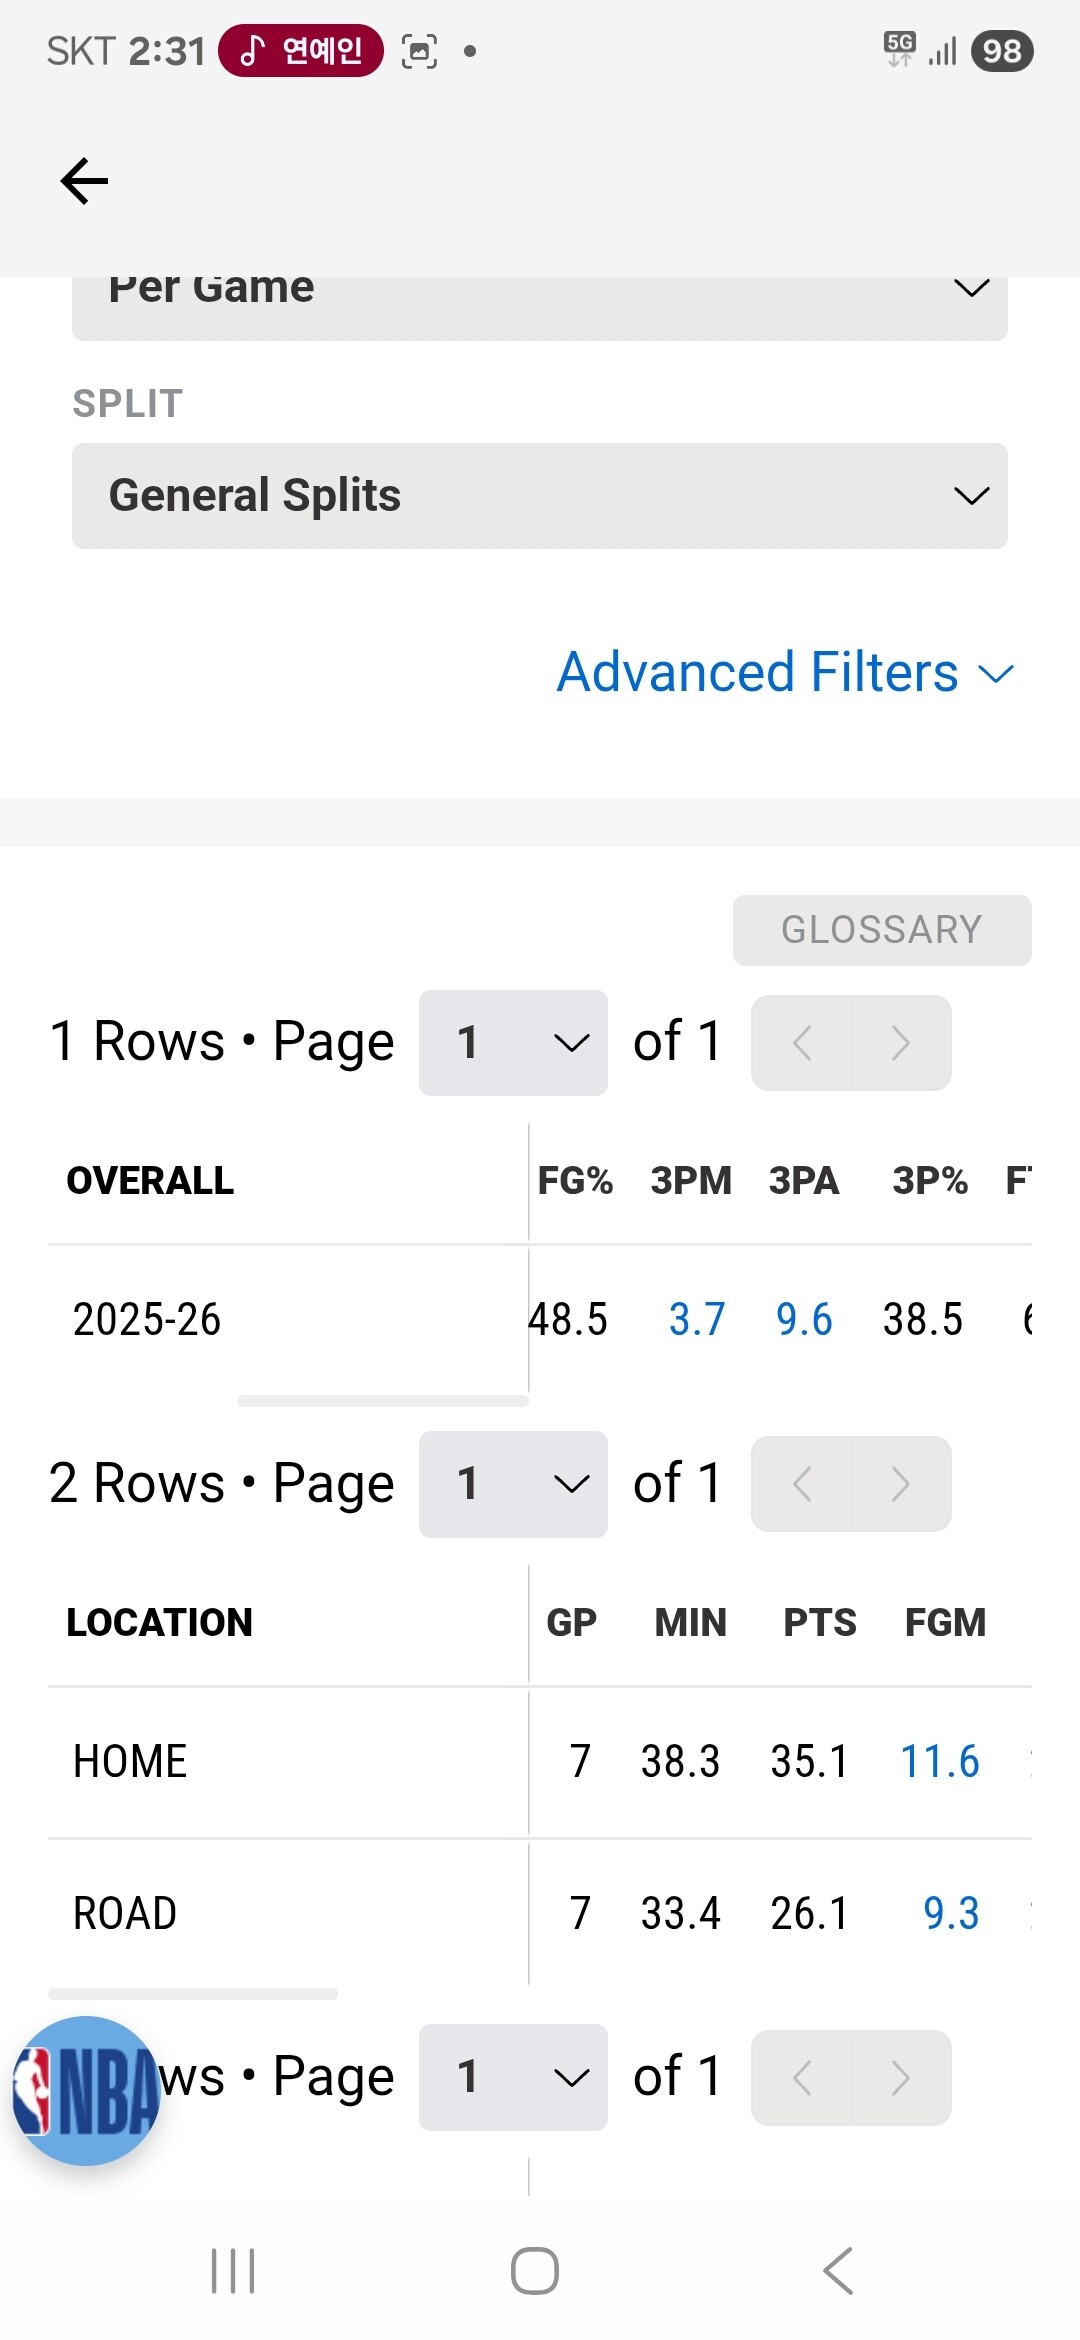Tap the floating NBA logo bubble
The width and height of the screenshot is (1080, 2340).
click(x=87, y=2090)
